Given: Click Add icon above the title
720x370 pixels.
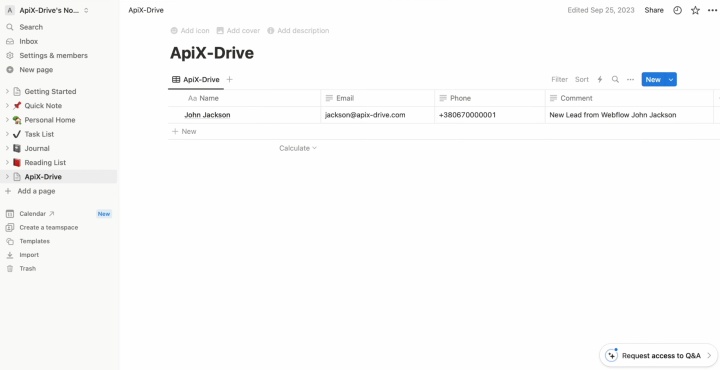Looking at the screenshot, I should 190,31.
